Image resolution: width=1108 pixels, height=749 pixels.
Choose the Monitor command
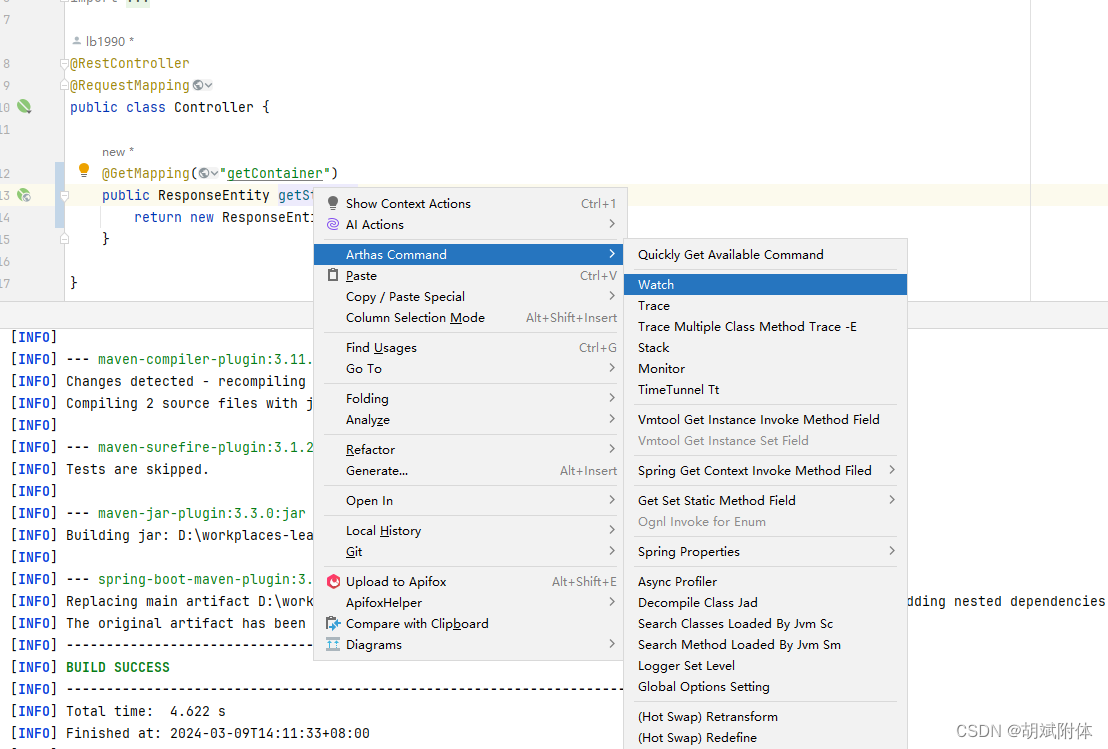[765, 369]
